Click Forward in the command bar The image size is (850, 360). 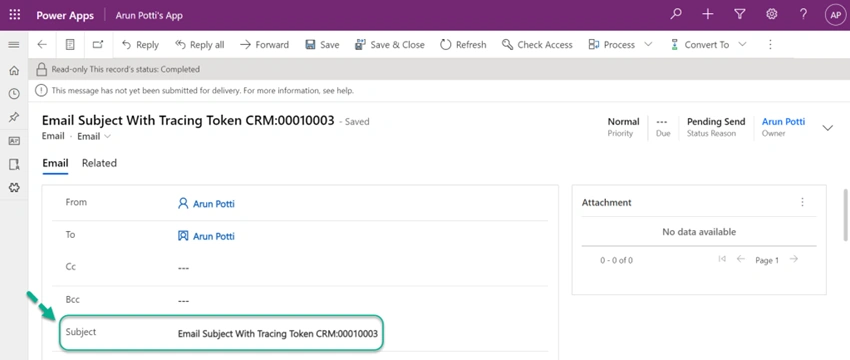click(x=265, y=45)
